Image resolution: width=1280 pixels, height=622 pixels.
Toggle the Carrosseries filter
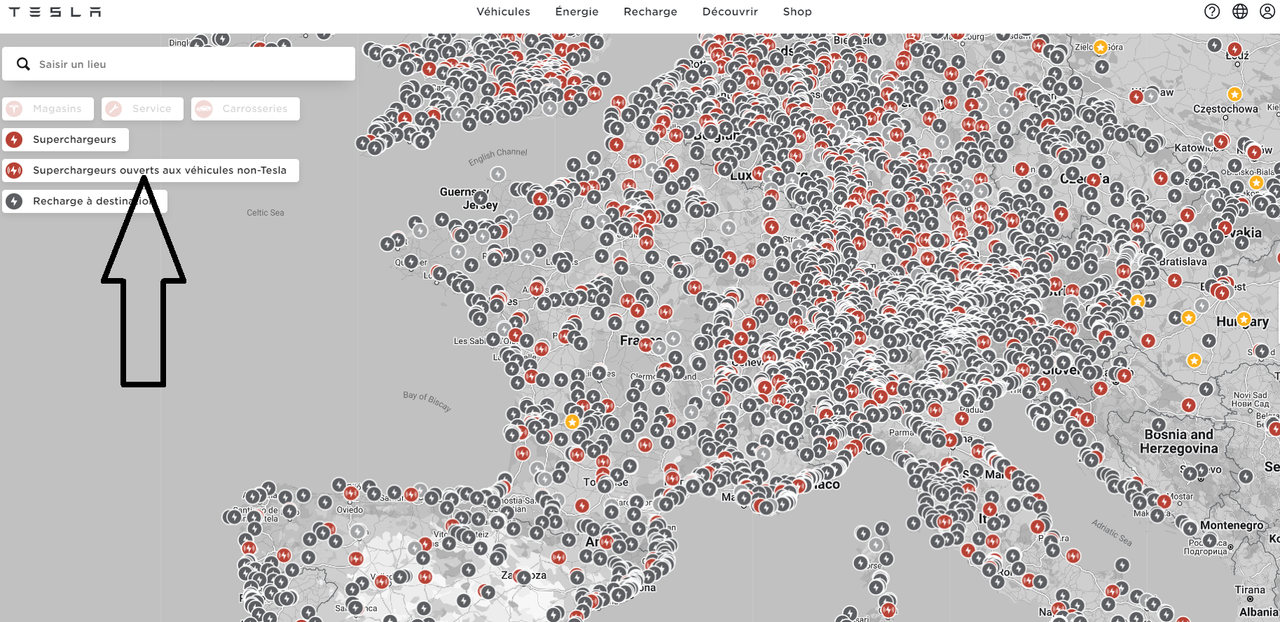pyautogui.click(x=245, y=108)
